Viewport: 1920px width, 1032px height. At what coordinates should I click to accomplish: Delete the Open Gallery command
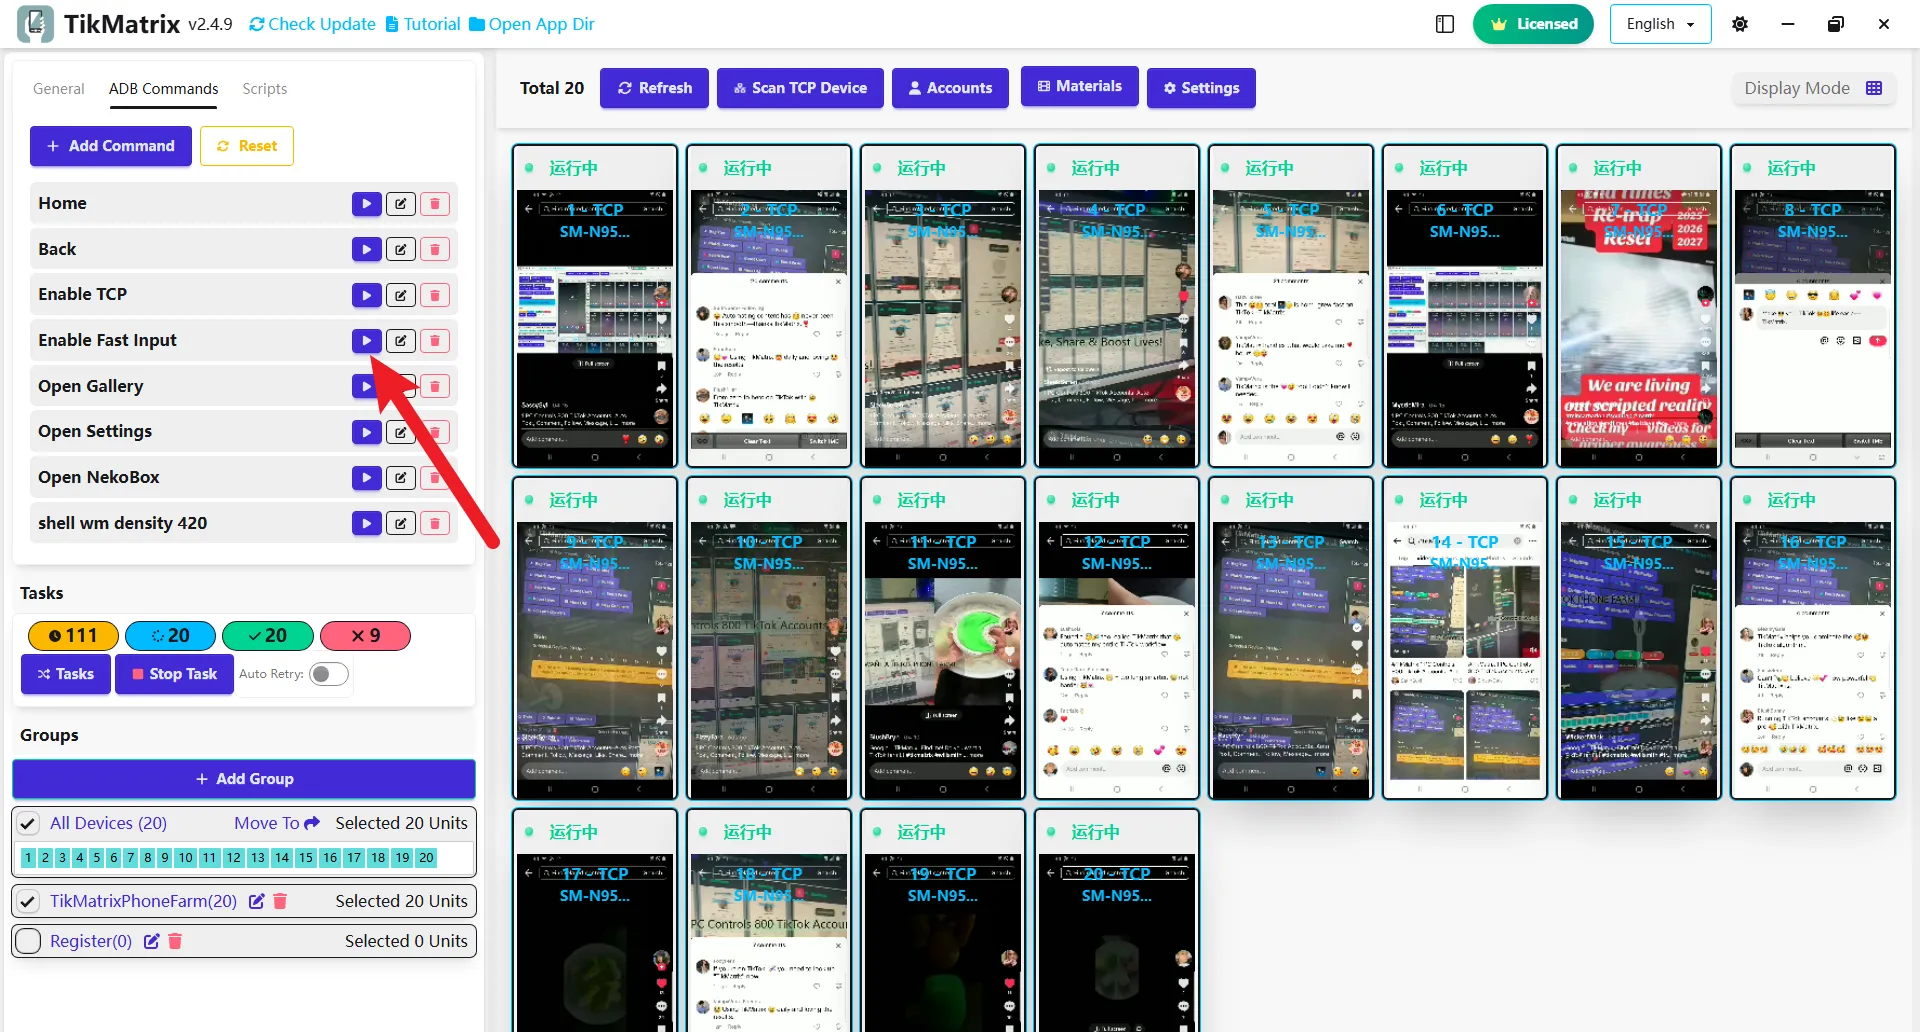[x=435, y=385]
